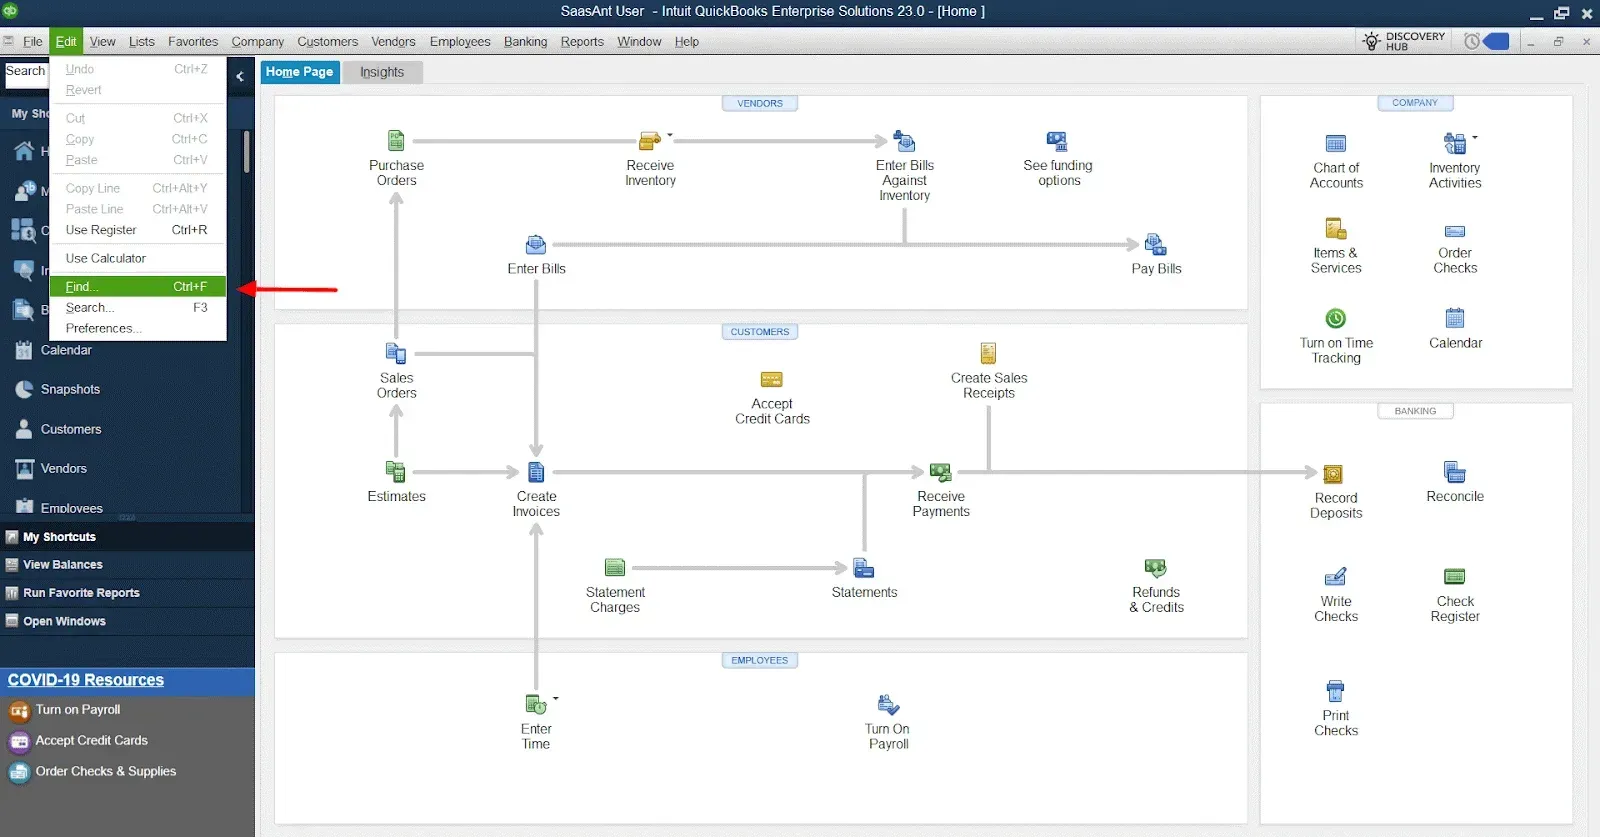Click the Chart of Accounts icon
This screenshot has width=1600, height=837.
coord(1335,144)
